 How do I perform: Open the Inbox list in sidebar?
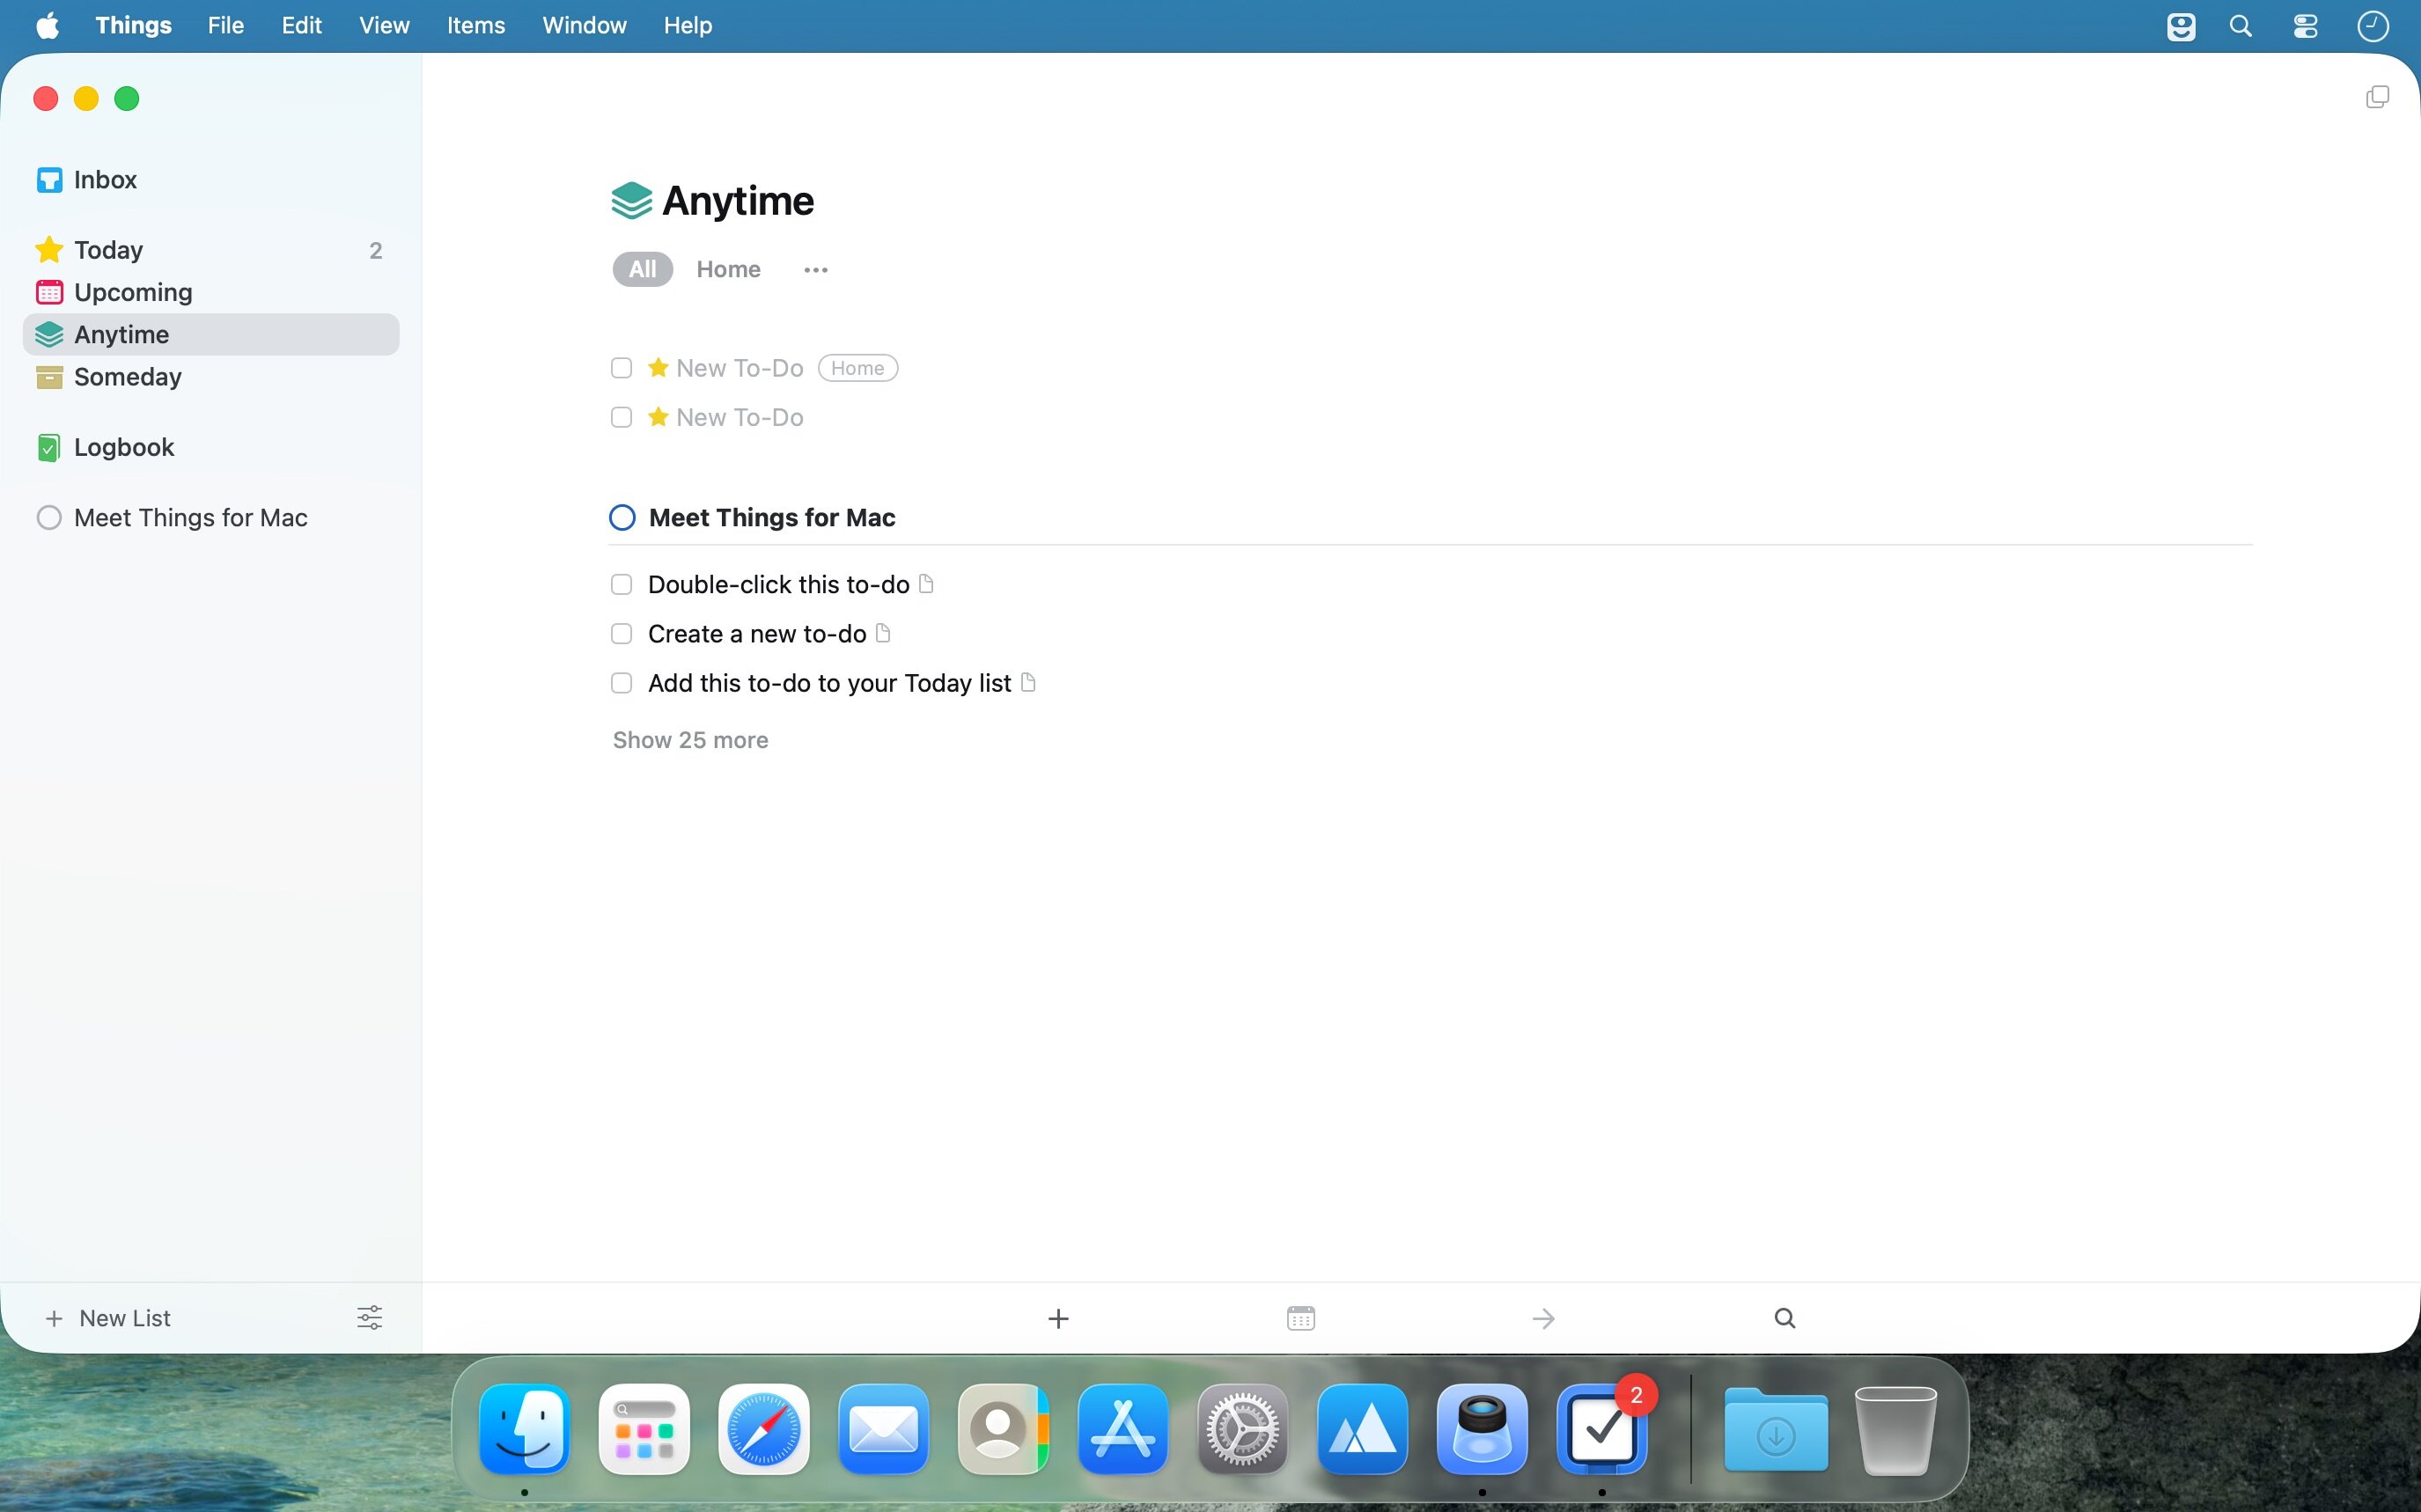coord(210,180)
